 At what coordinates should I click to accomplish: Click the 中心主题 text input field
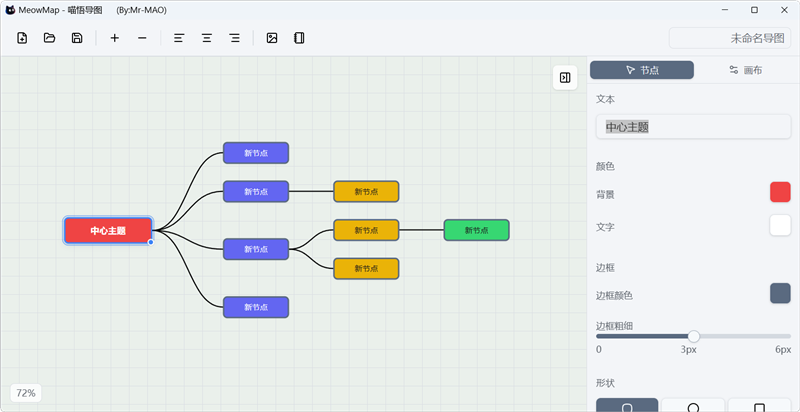(693, 127)
